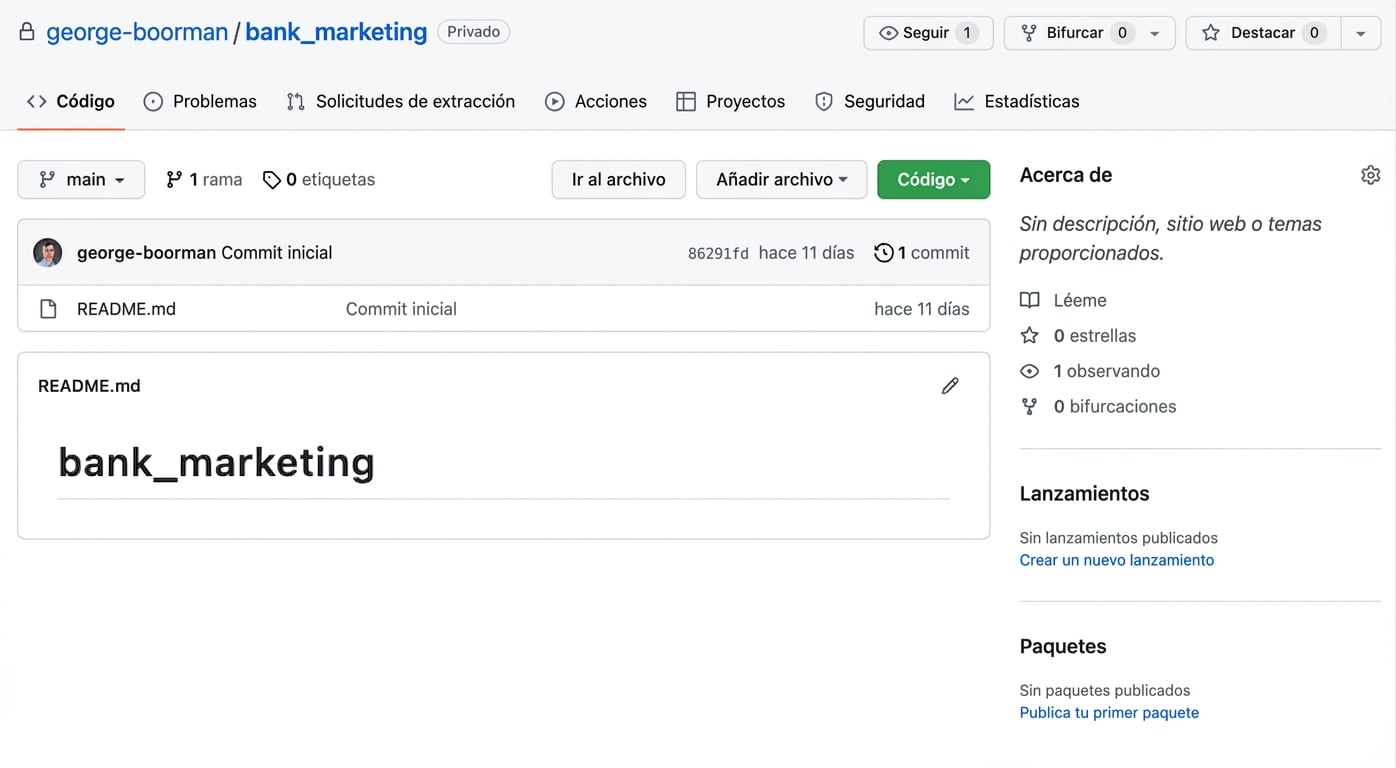
Task: Open the main branch dropdown
Action: pos(81,179)
